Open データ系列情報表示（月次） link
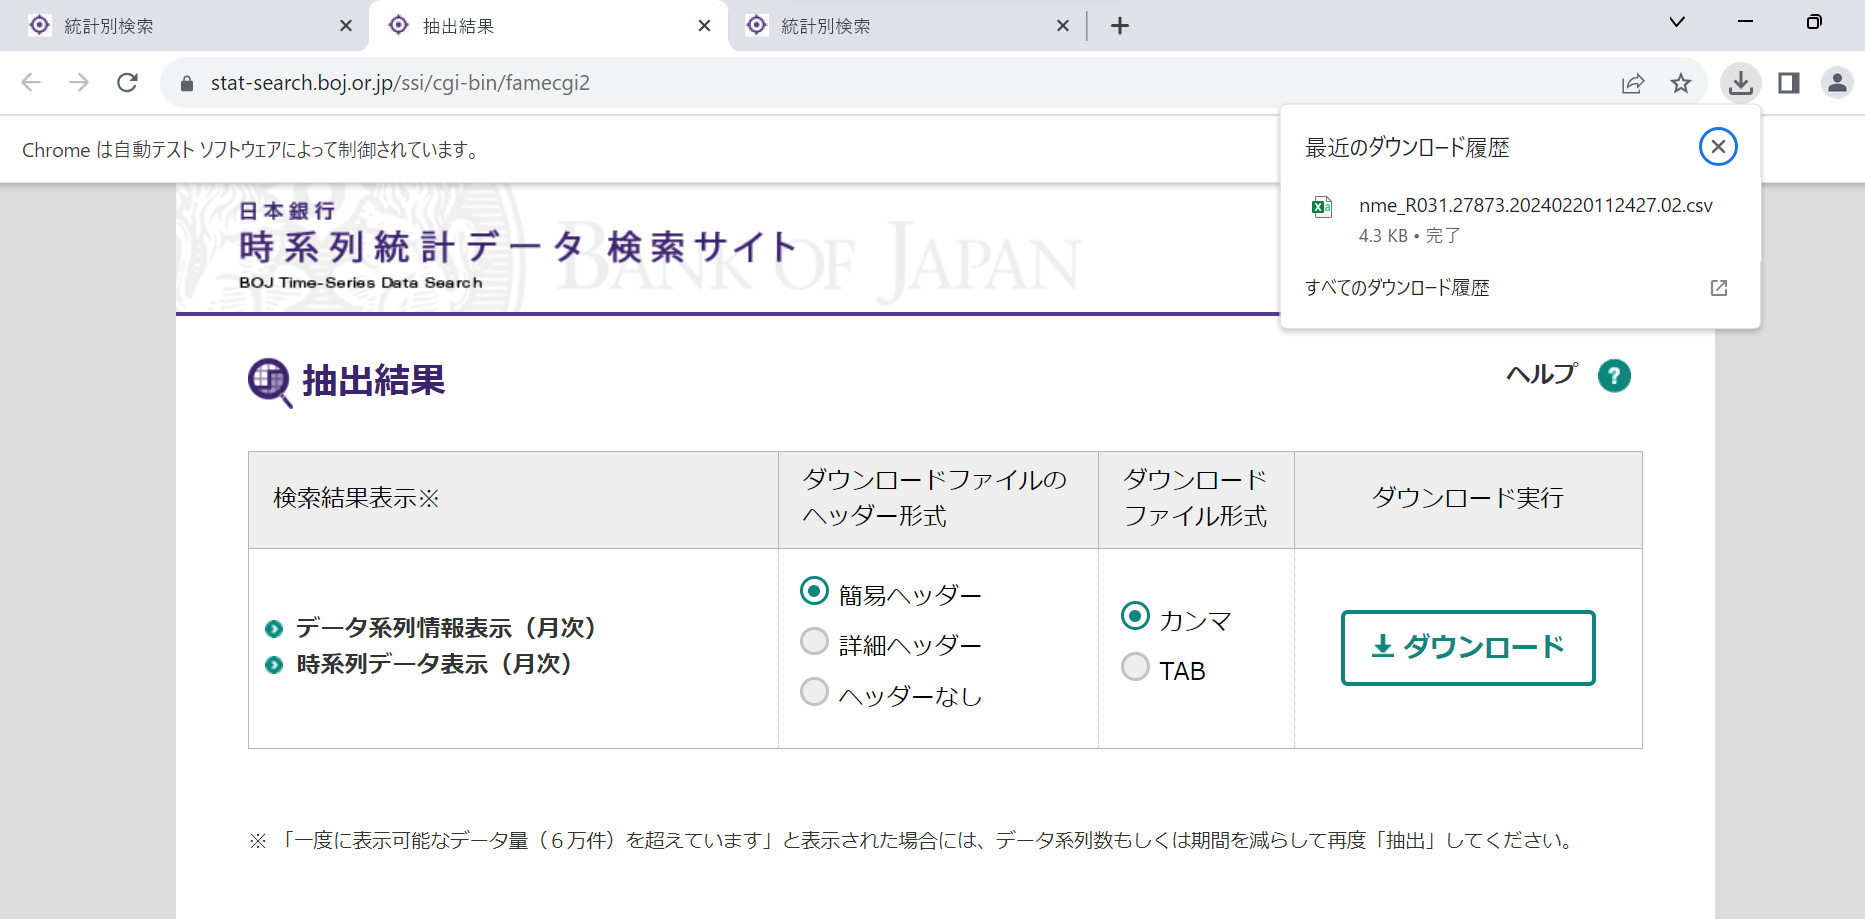This screenshot has width=1865, height=919. 446,628
